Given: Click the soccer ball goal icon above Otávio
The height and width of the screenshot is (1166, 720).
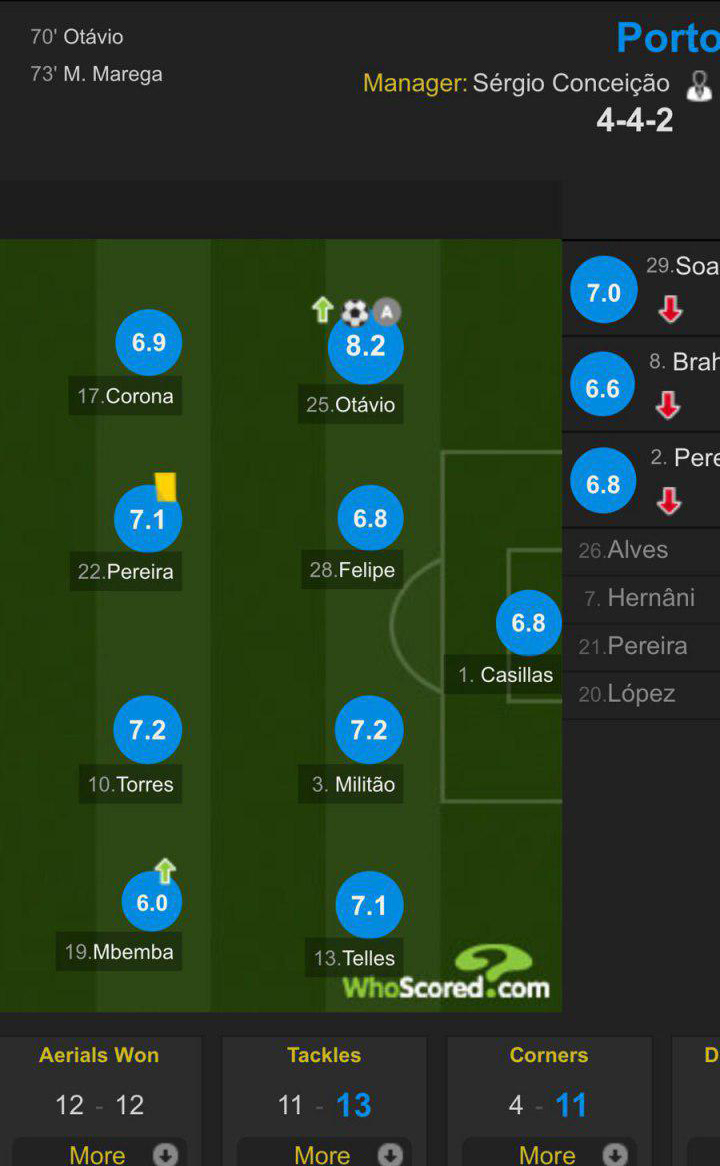Looking at the screenshot, I should 354,313.
